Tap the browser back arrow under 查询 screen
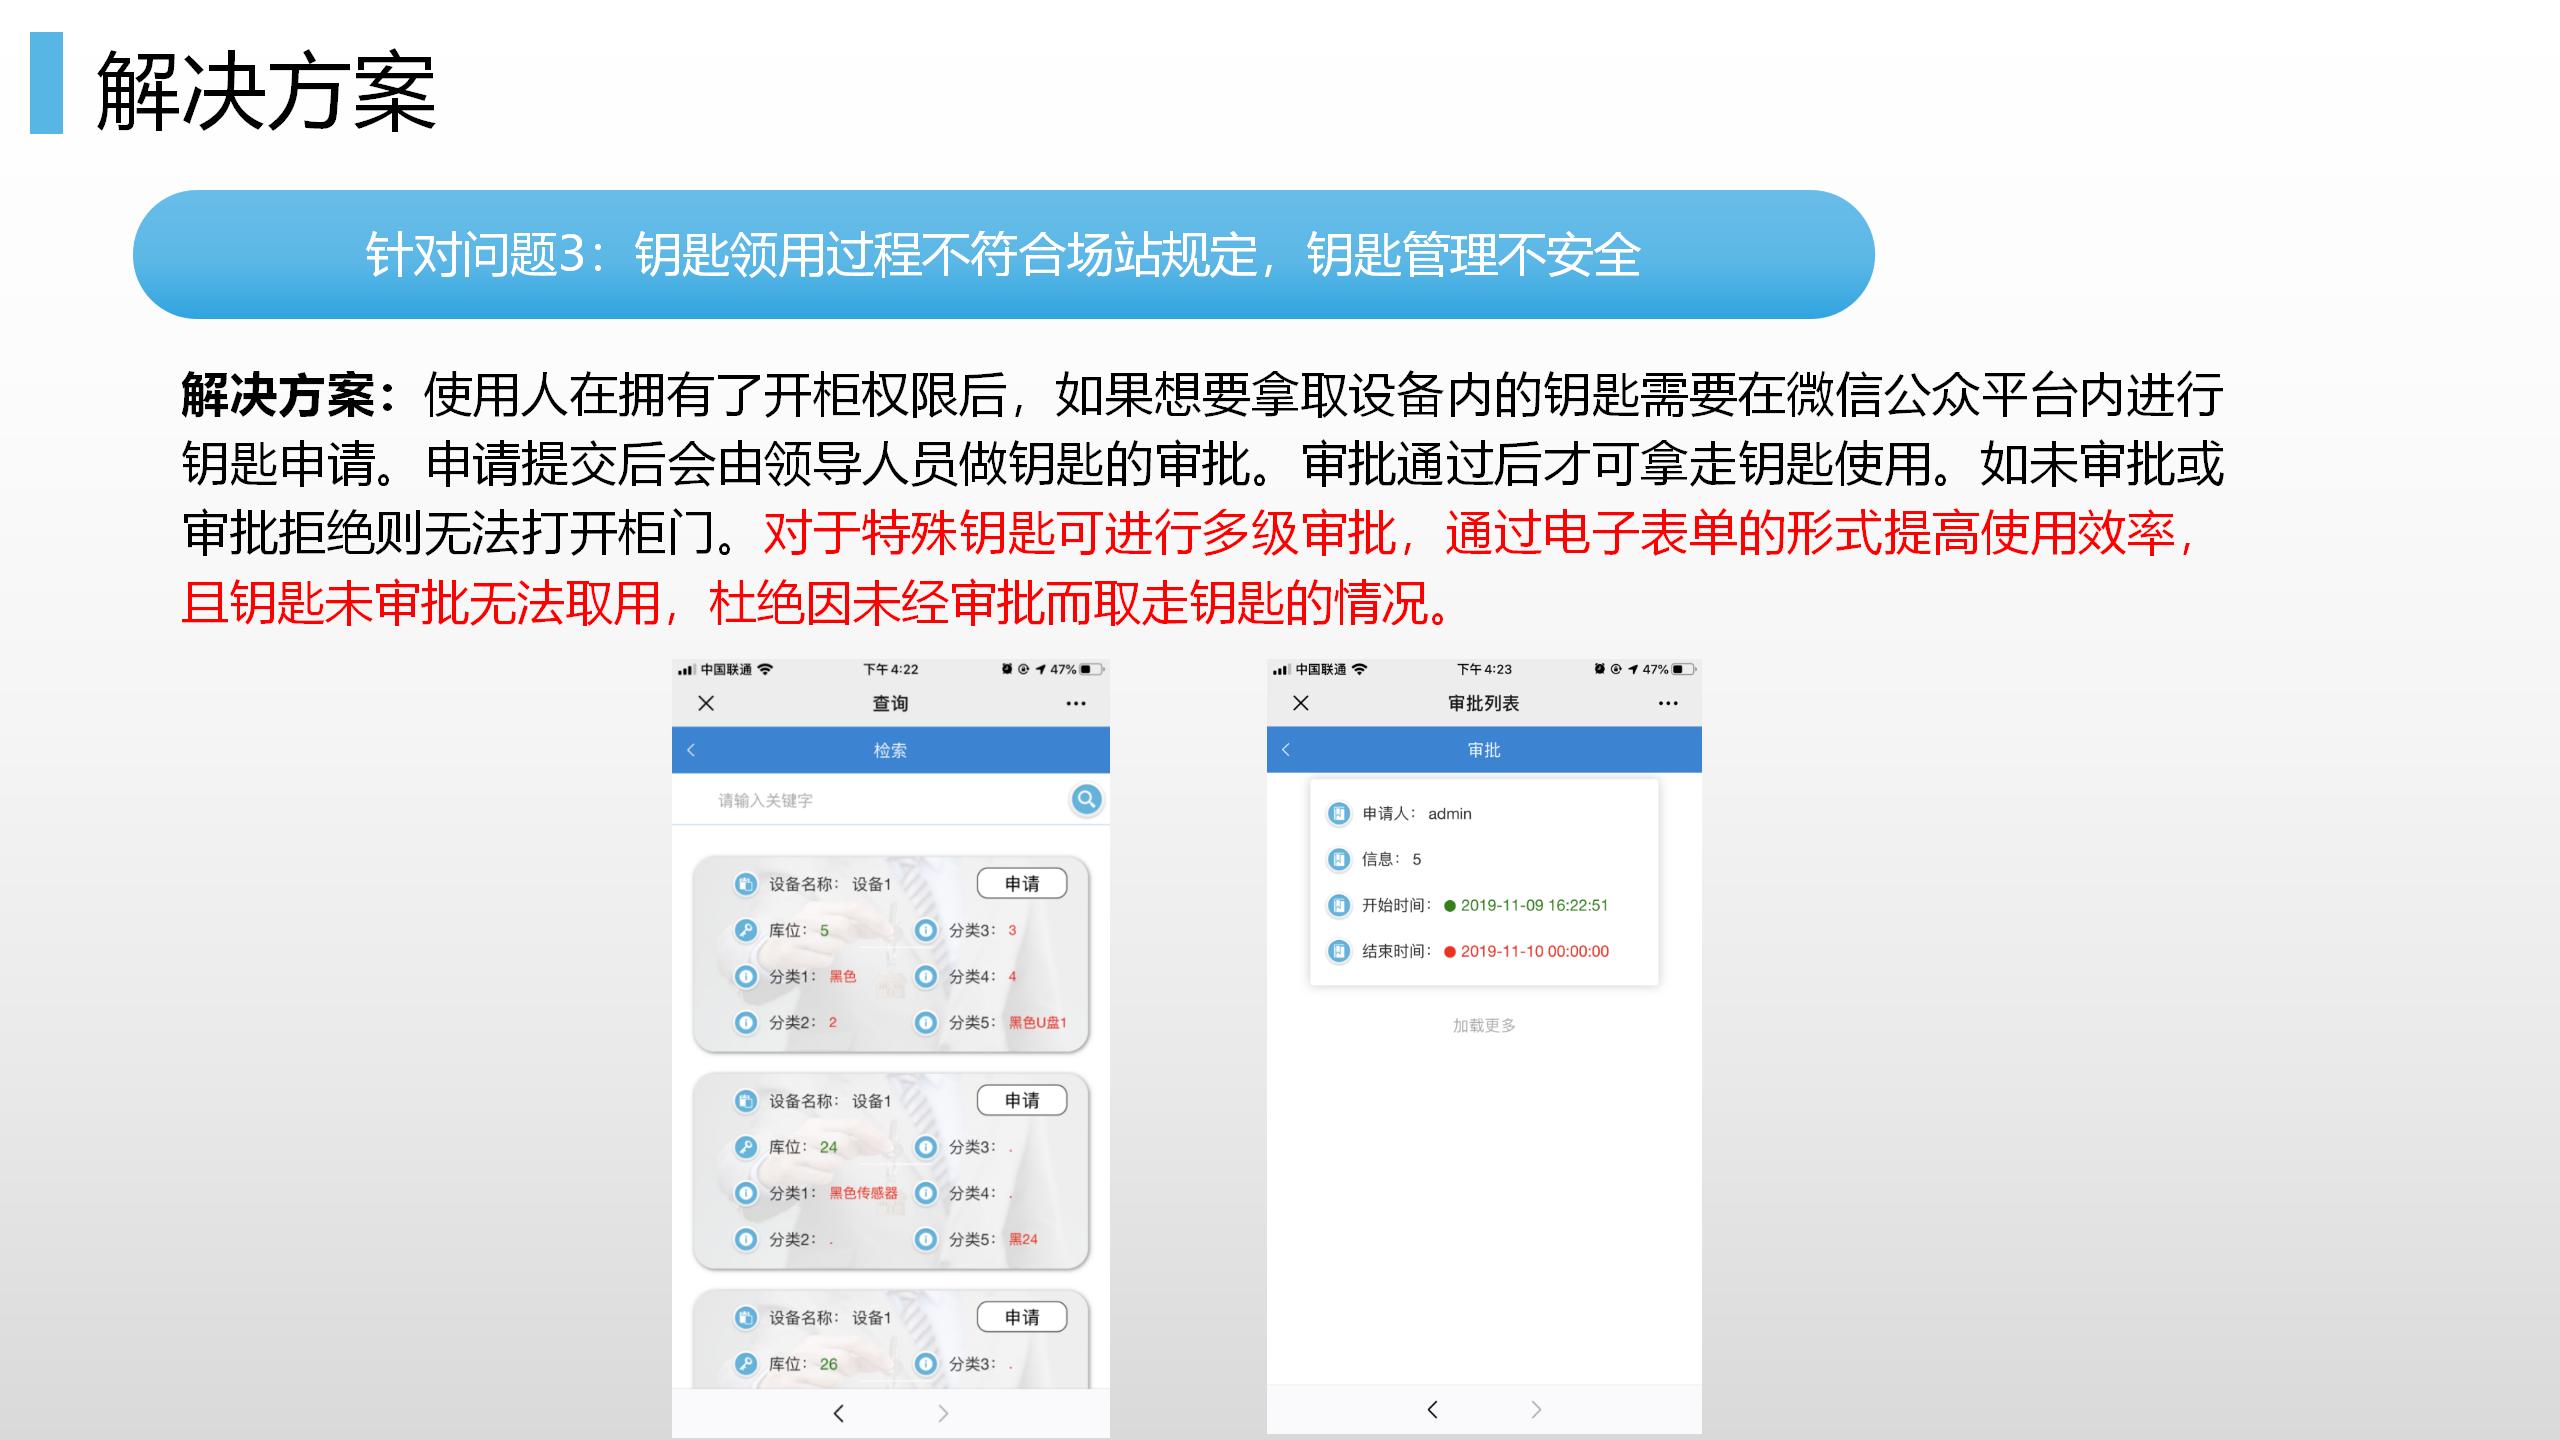The height and width of the screenshot is (1440, 2560). tap(839, 1413)
